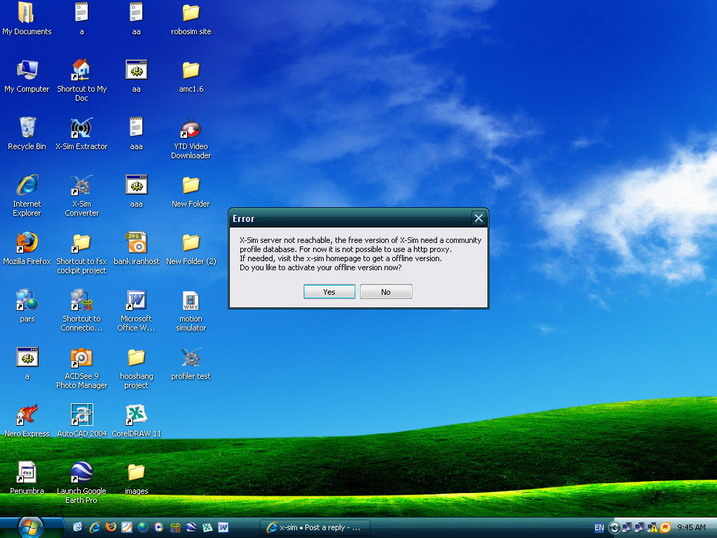The height and width of the screenshot is (538, 717).
Task: Select the profiler test shortcut icon
Action: click(x=190, y=358)
